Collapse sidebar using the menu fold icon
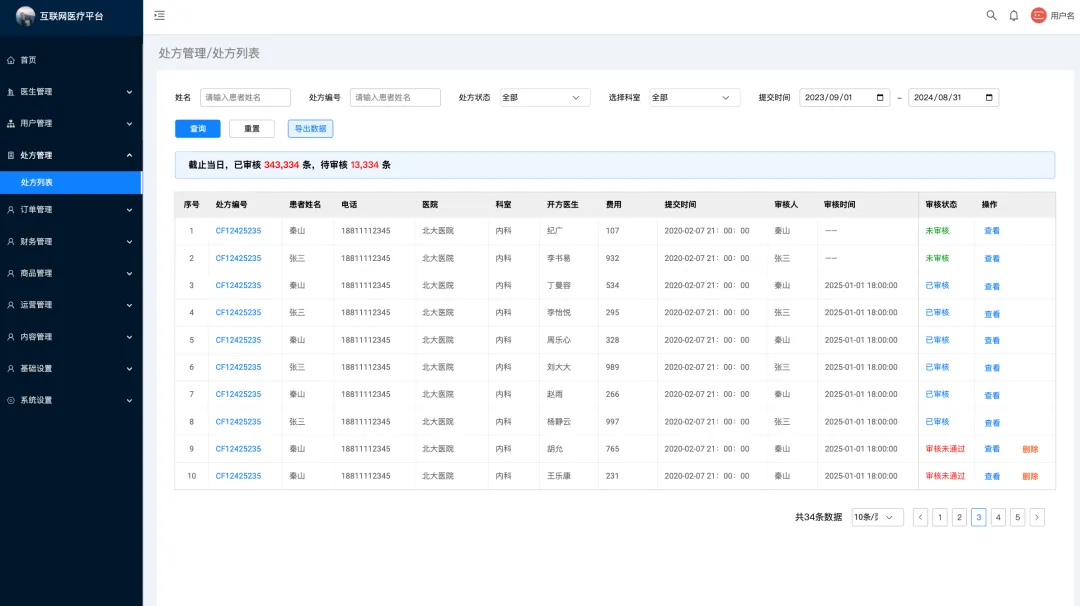 coord(159,15)
